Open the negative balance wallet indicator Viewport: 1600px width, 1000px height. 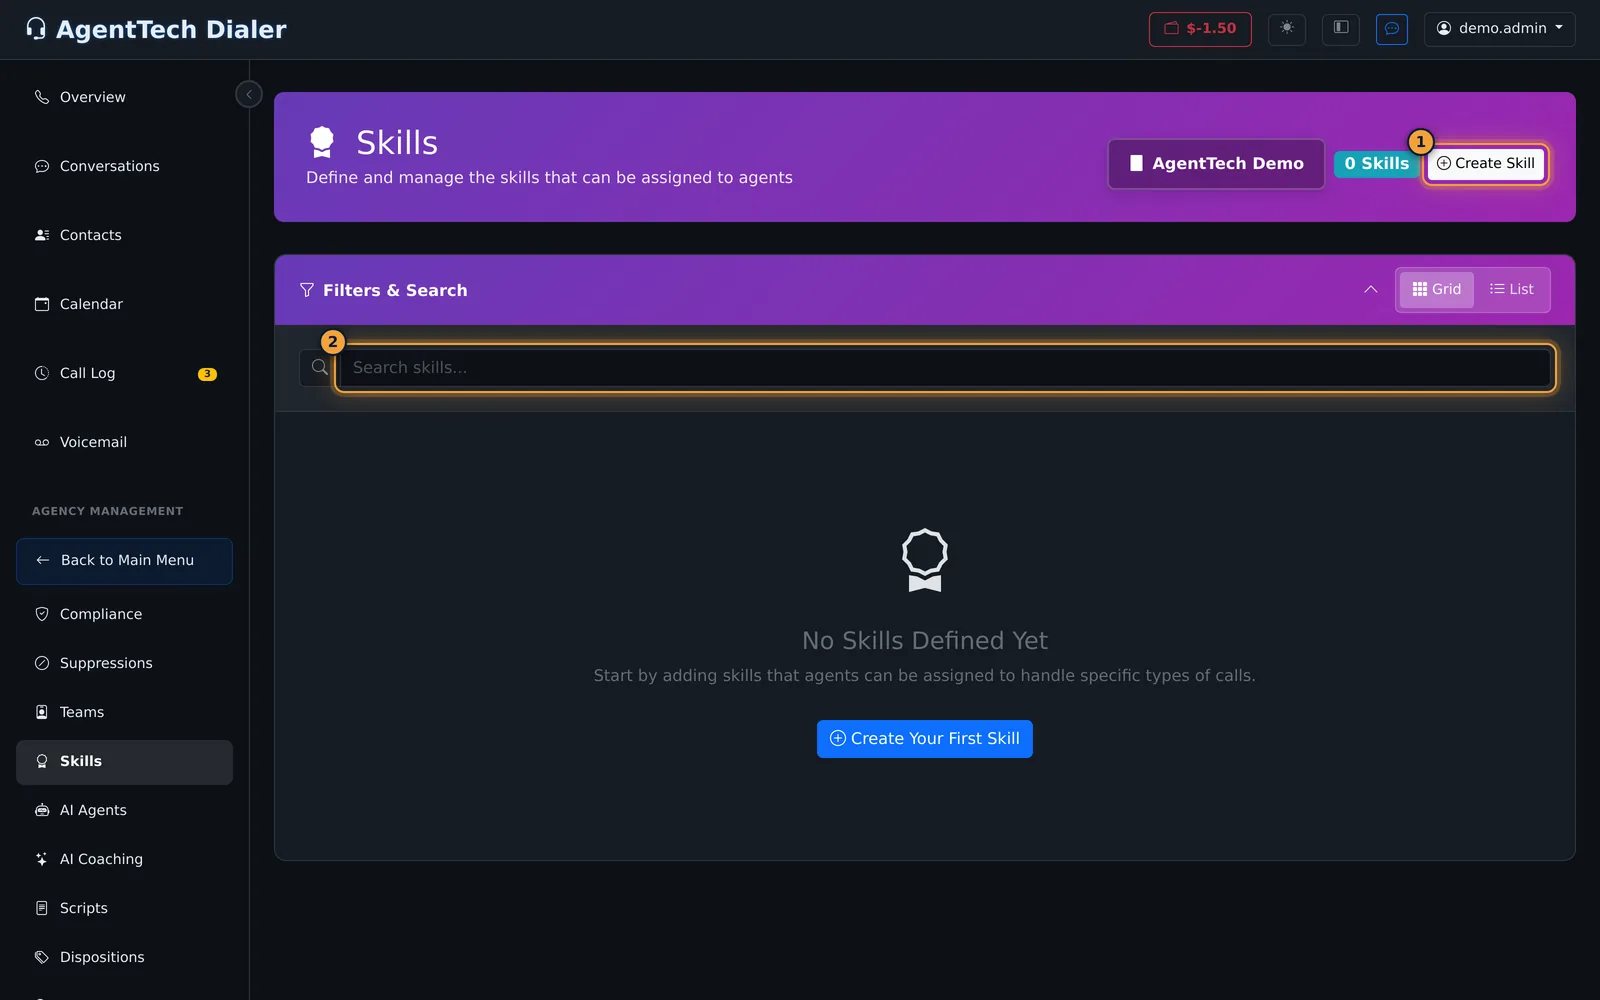1200,29
